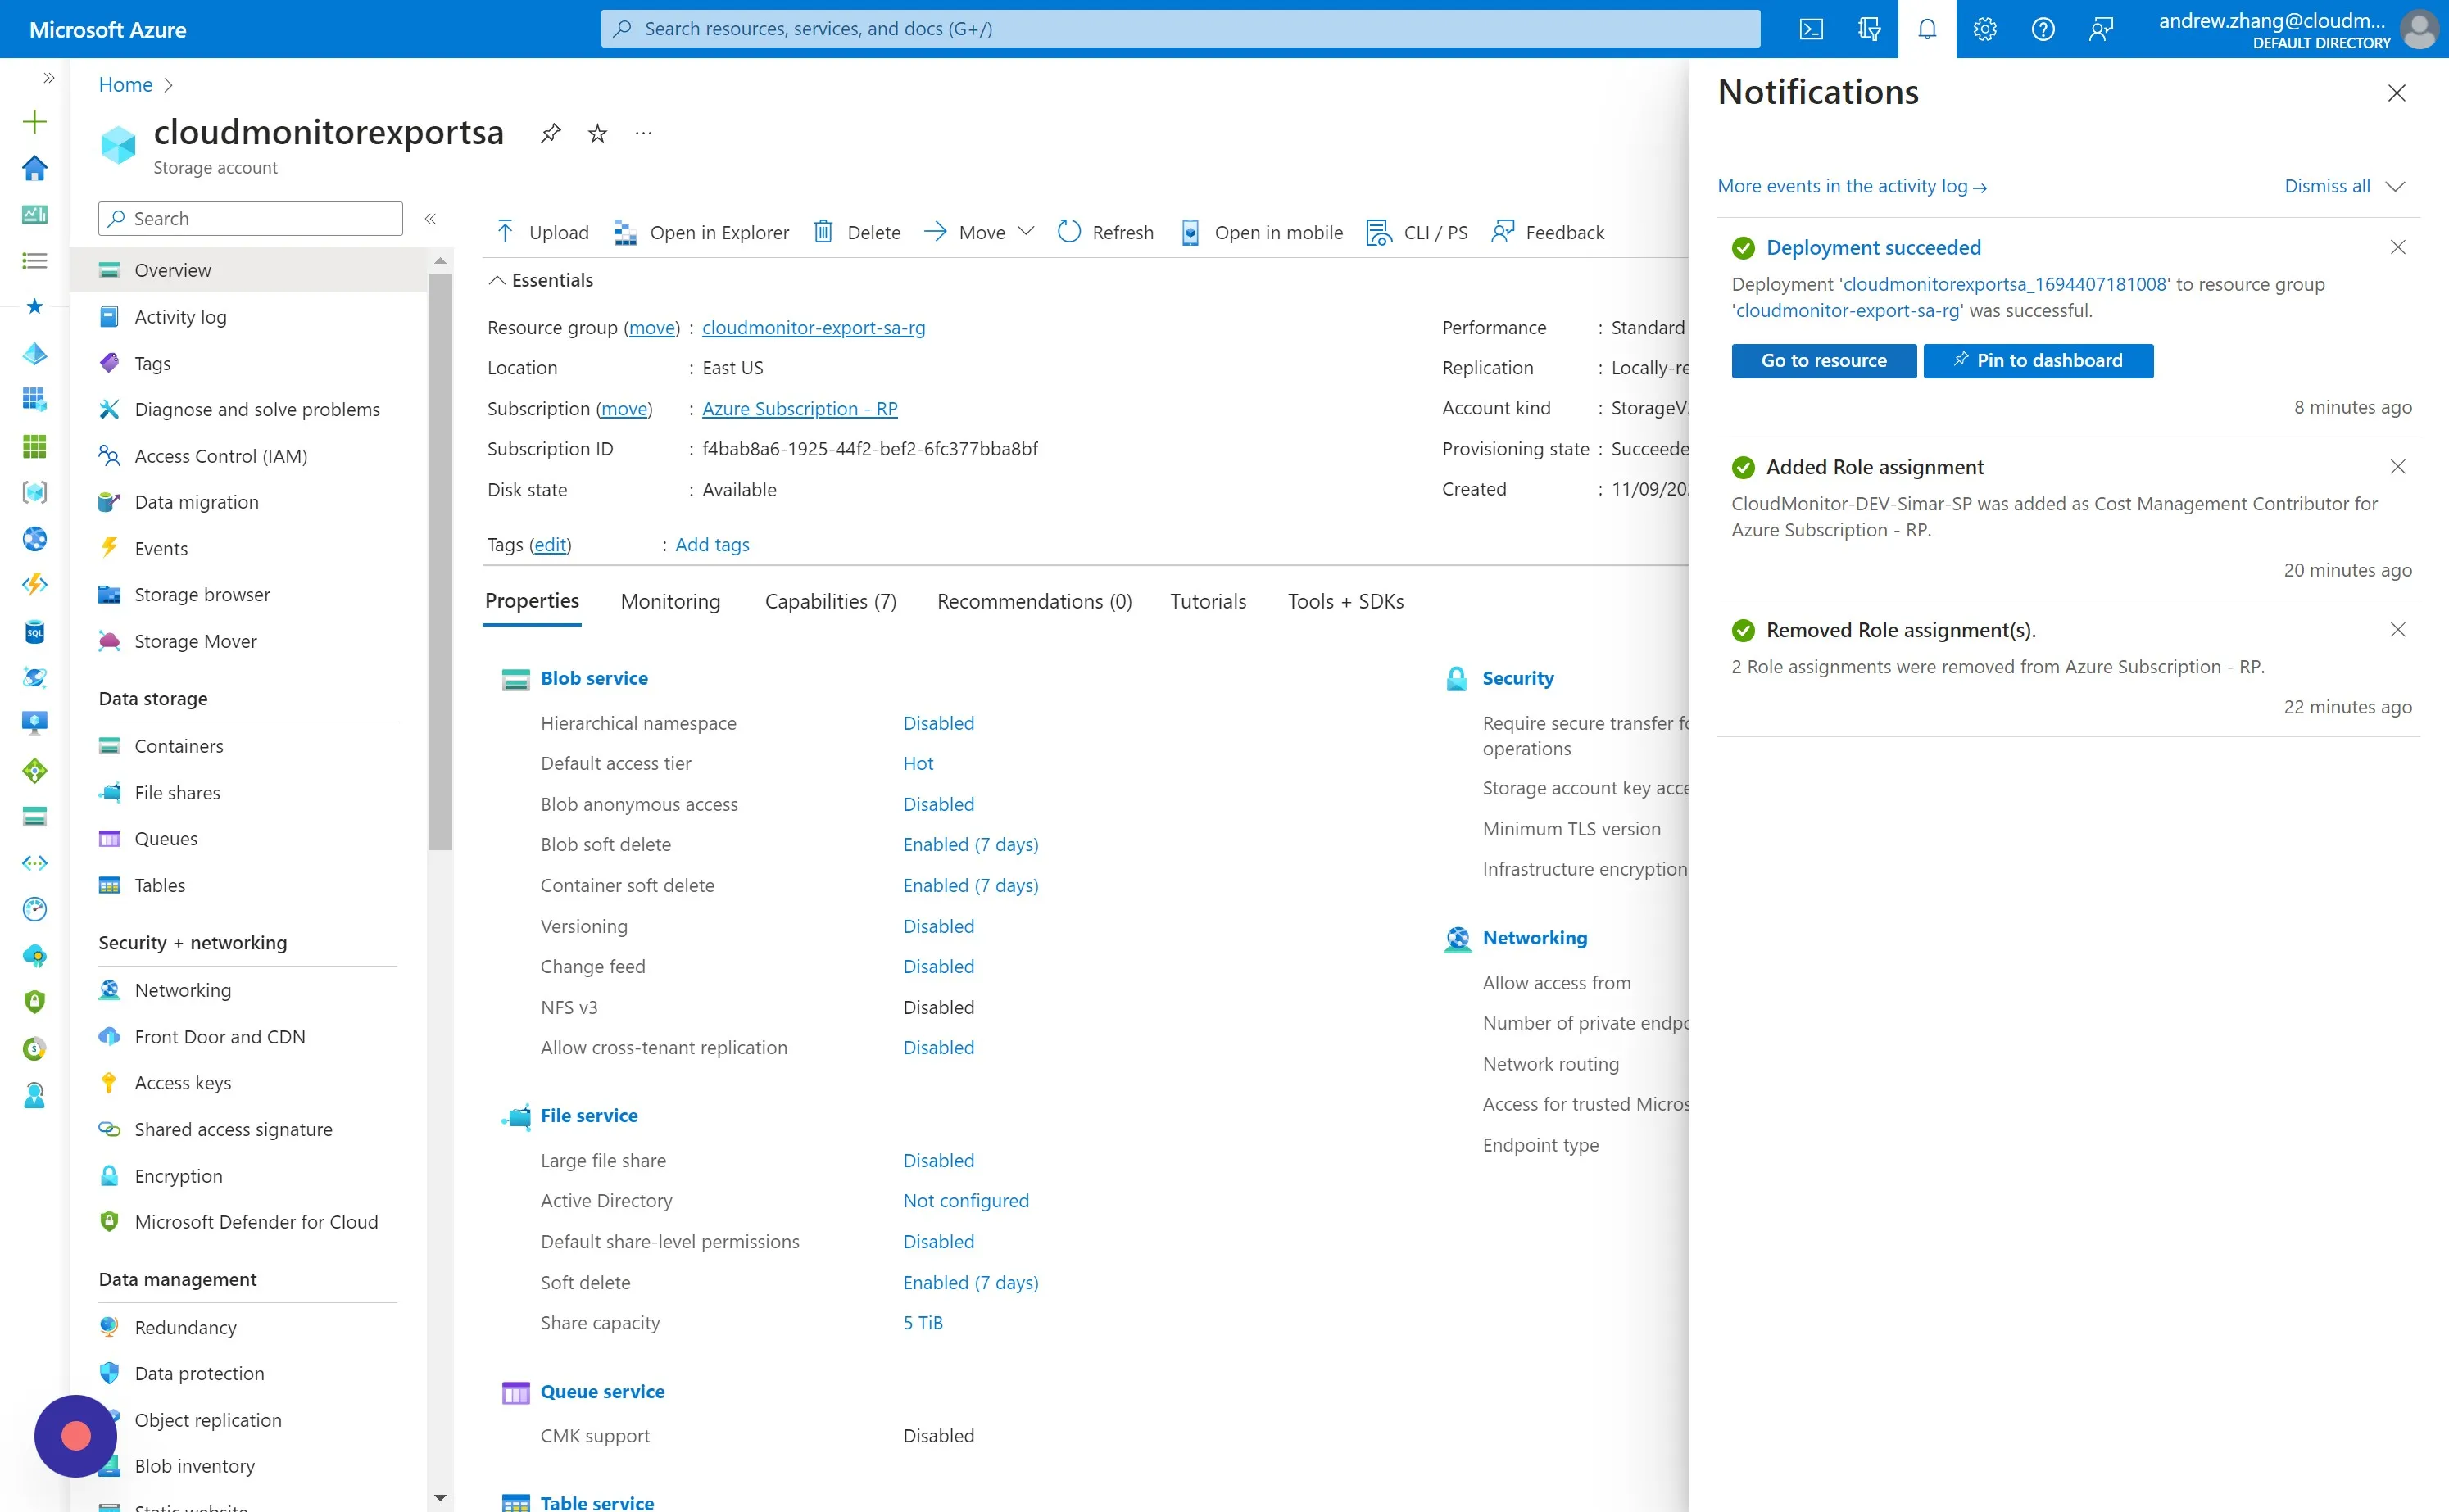Open the Help question mark icon
Screen dimensions: 2449x1512
point(2043,29)
